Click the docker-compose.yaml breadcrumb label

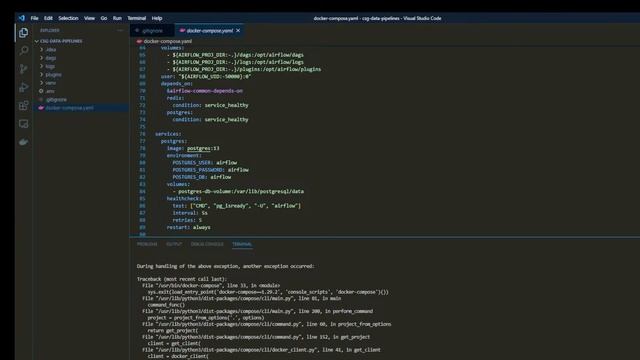click(168, 41)
